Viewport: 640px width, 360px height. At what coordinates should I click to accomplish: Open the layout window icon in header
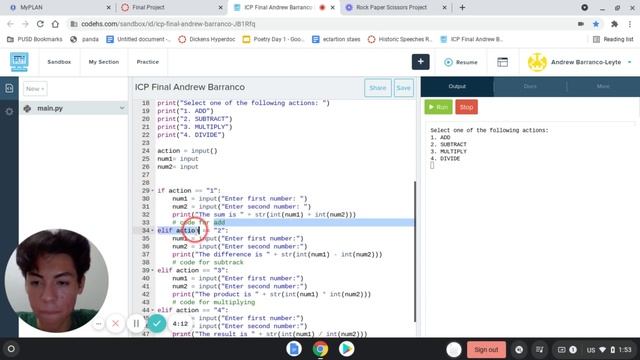[502, 62]
